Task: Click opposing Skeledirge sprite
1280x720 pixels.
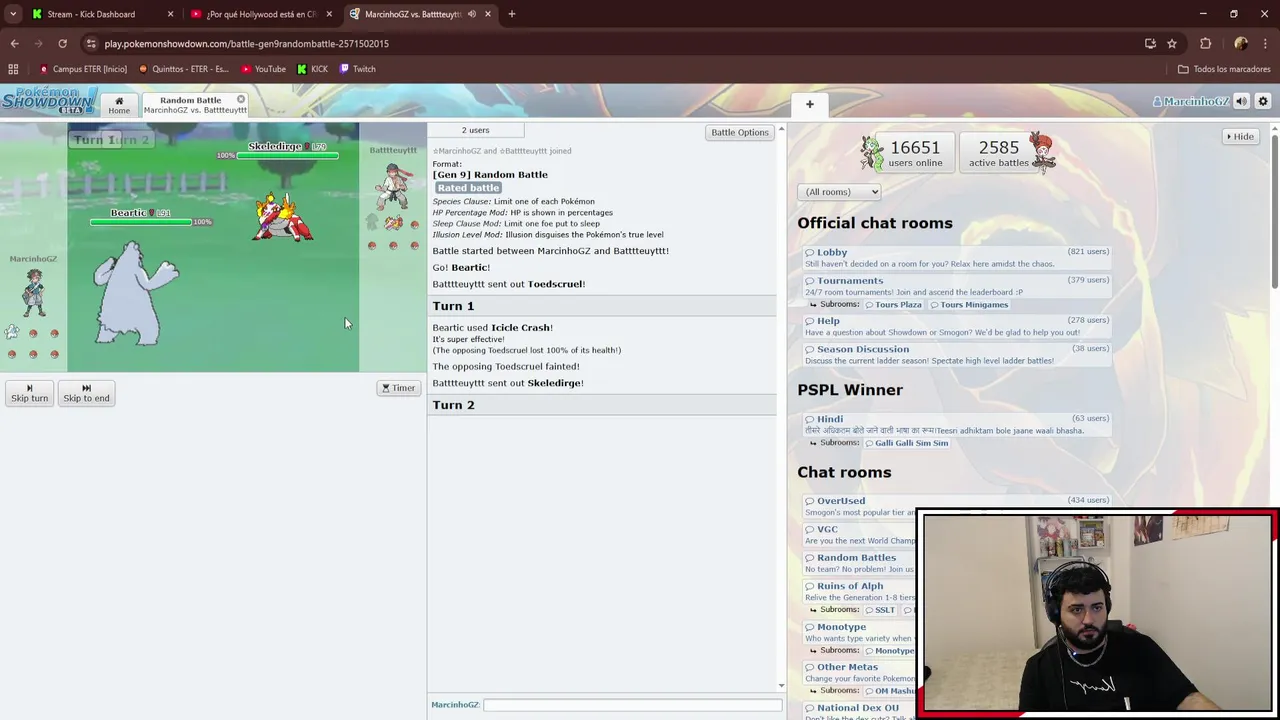Action: tap(284, 217)
